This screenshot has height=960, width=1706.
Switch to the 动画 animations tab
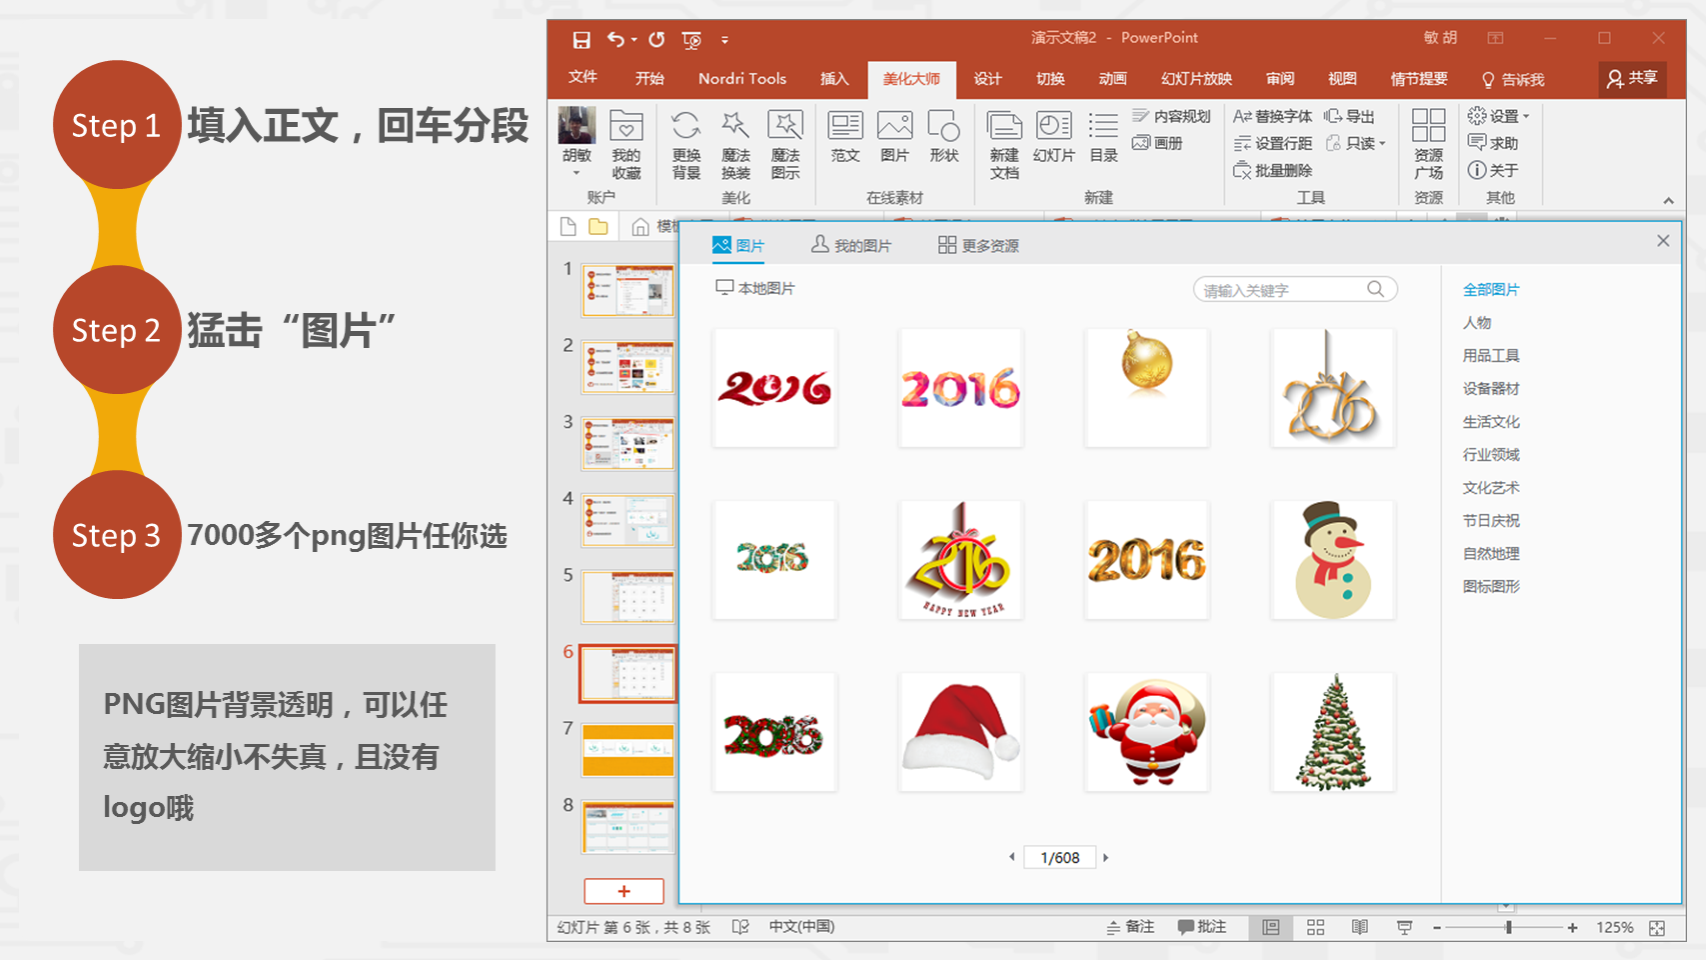click(1113, 78)
